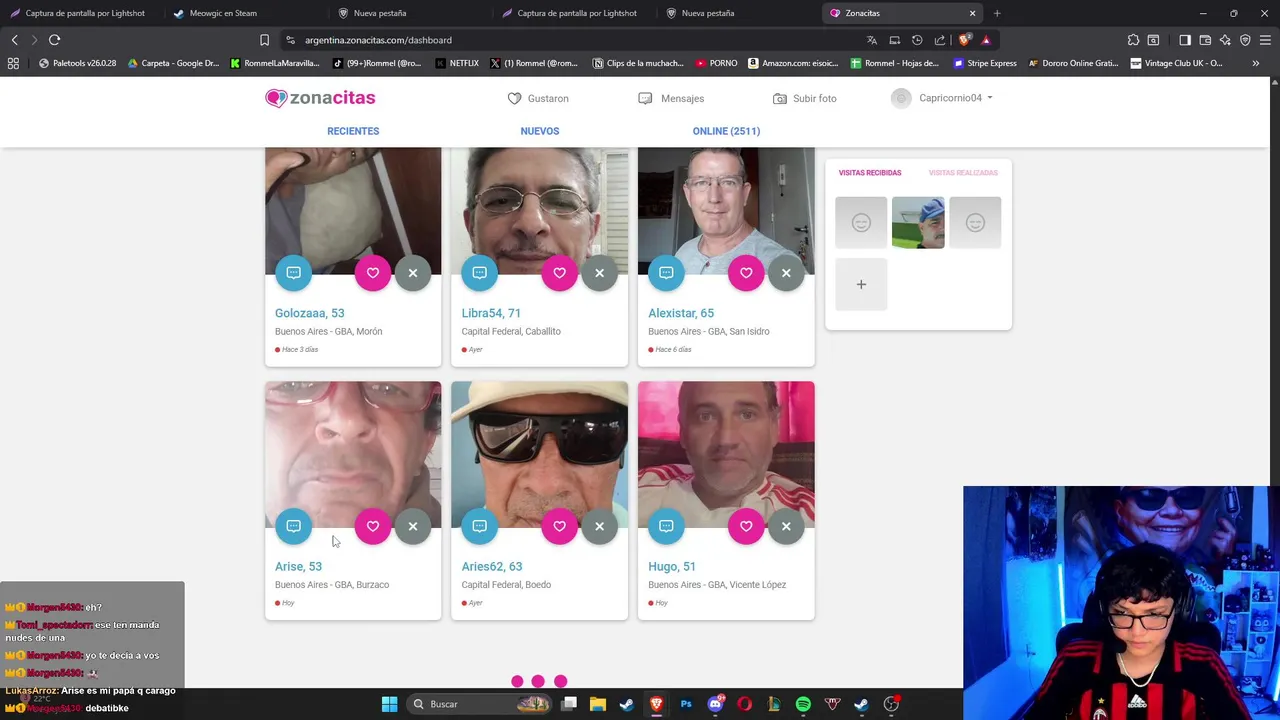Expand the Capricornio04 account dropdown

[x=942, y=98]
